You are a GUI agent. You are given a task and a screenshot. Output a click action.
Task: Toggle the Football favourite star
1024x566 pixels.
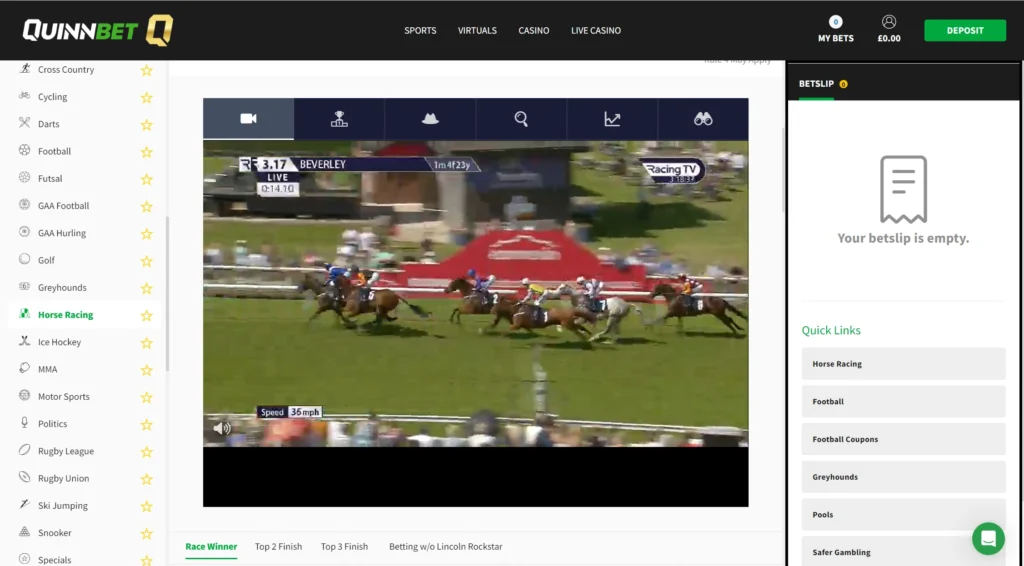point(147,151)
